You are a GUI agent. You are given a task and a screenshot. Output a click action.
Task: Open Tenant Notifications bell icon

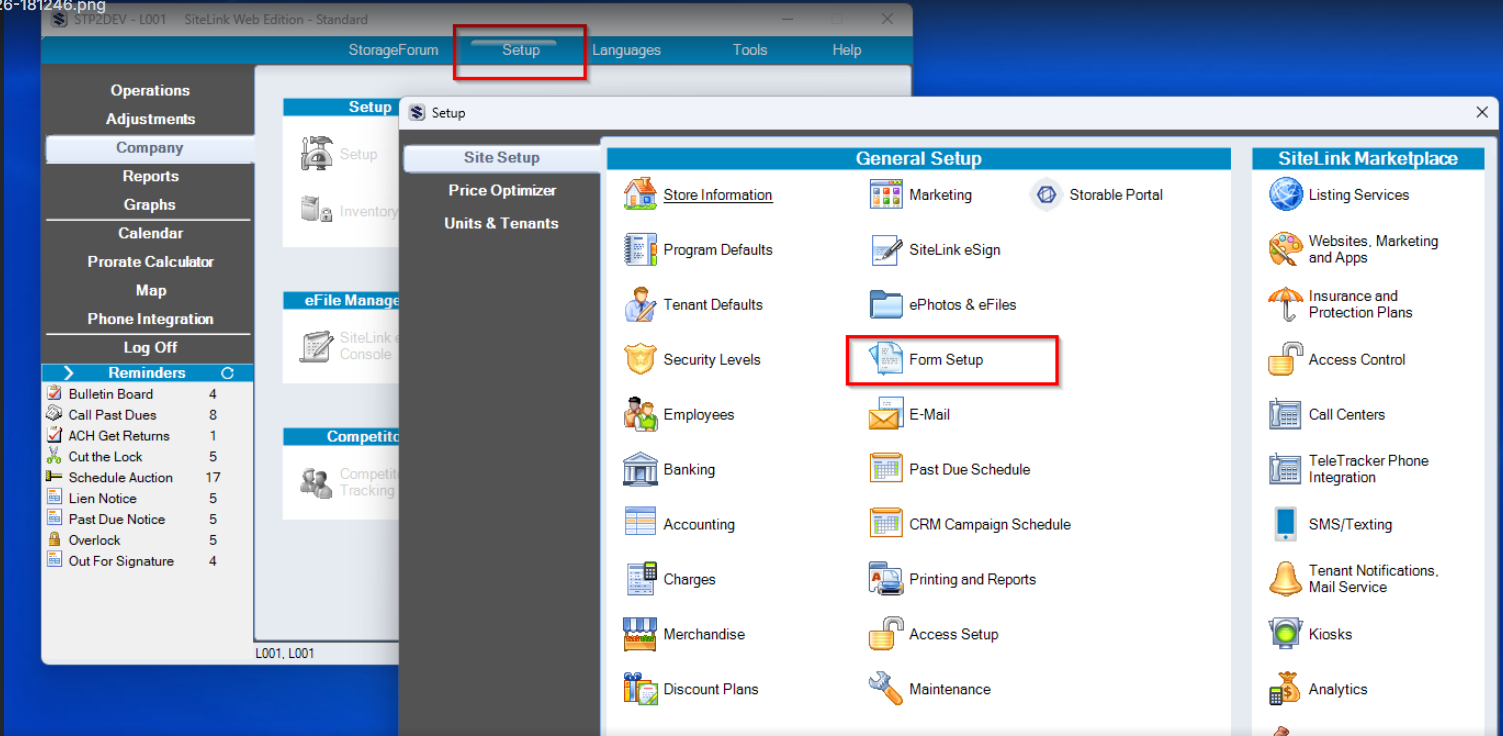tap(1286, 579)
